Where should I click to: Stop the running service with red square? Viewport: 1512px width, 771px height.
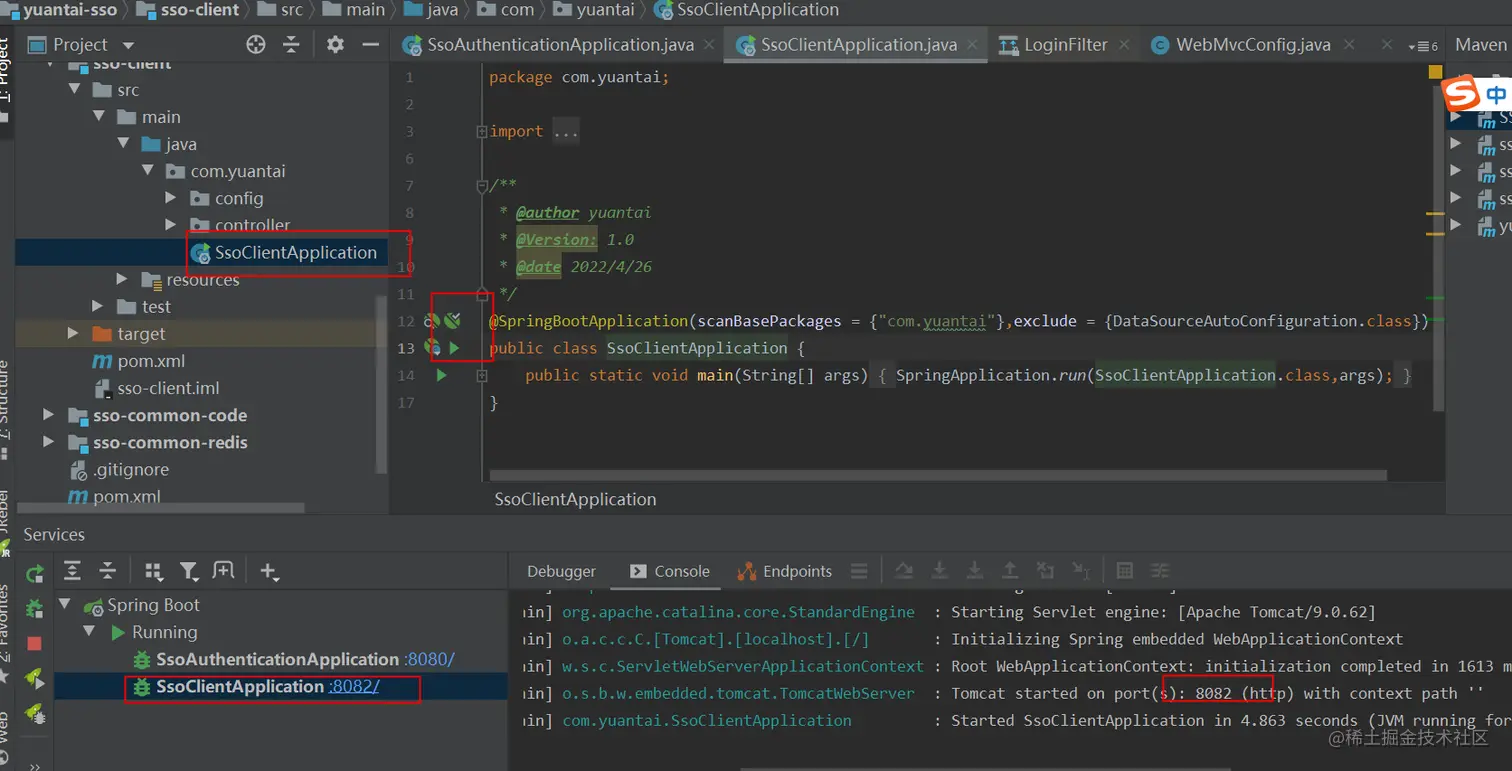(x=35, y=643)
